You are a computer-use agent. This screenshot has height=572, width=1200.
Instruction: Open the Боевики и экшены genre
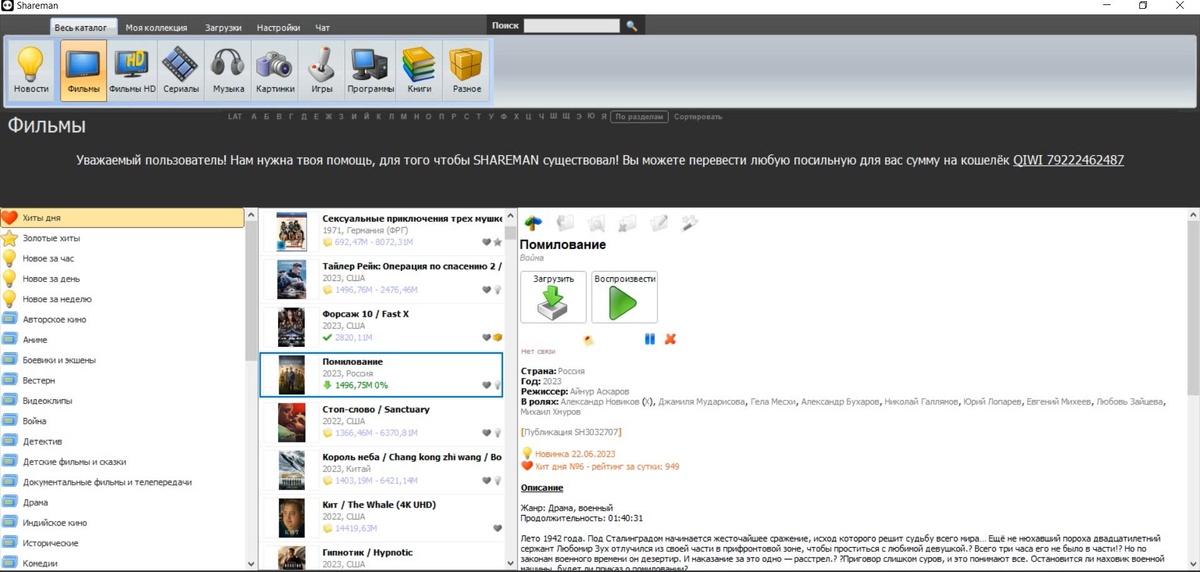pyautogui.click(x=122, y=360)
